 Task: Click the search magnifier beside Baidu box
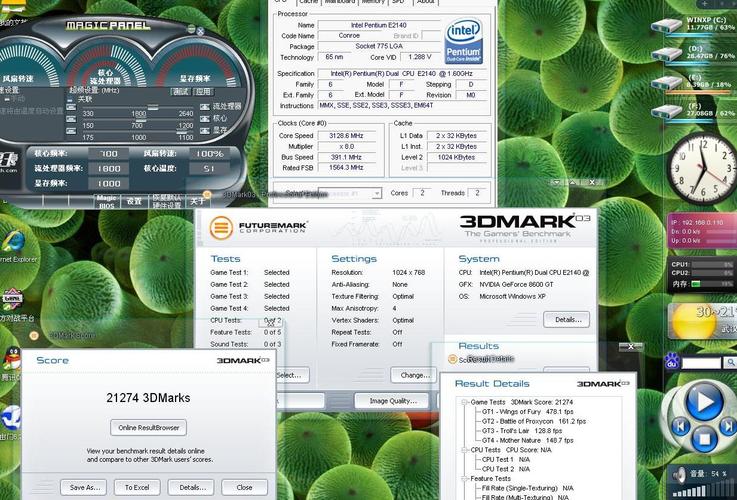[730, 362]
